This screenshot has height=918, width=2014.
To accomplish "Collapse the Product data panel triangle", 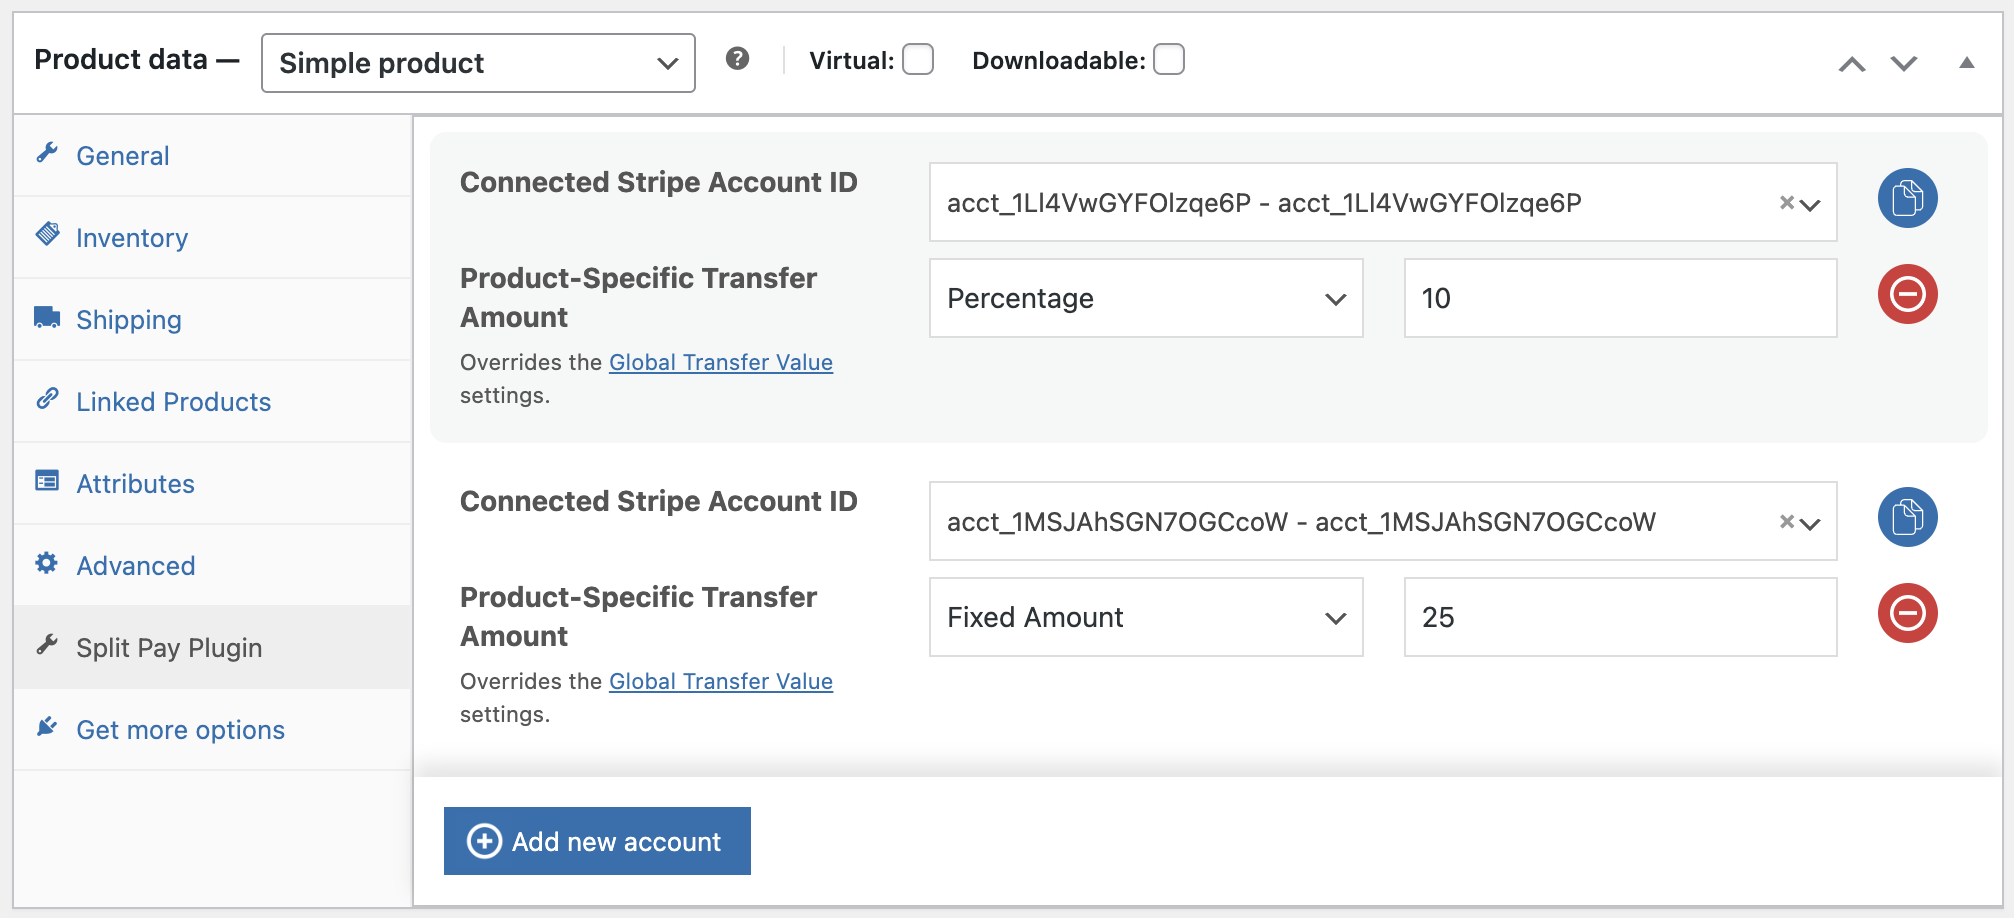I will pyautogui.click(x=1966, y=63).
